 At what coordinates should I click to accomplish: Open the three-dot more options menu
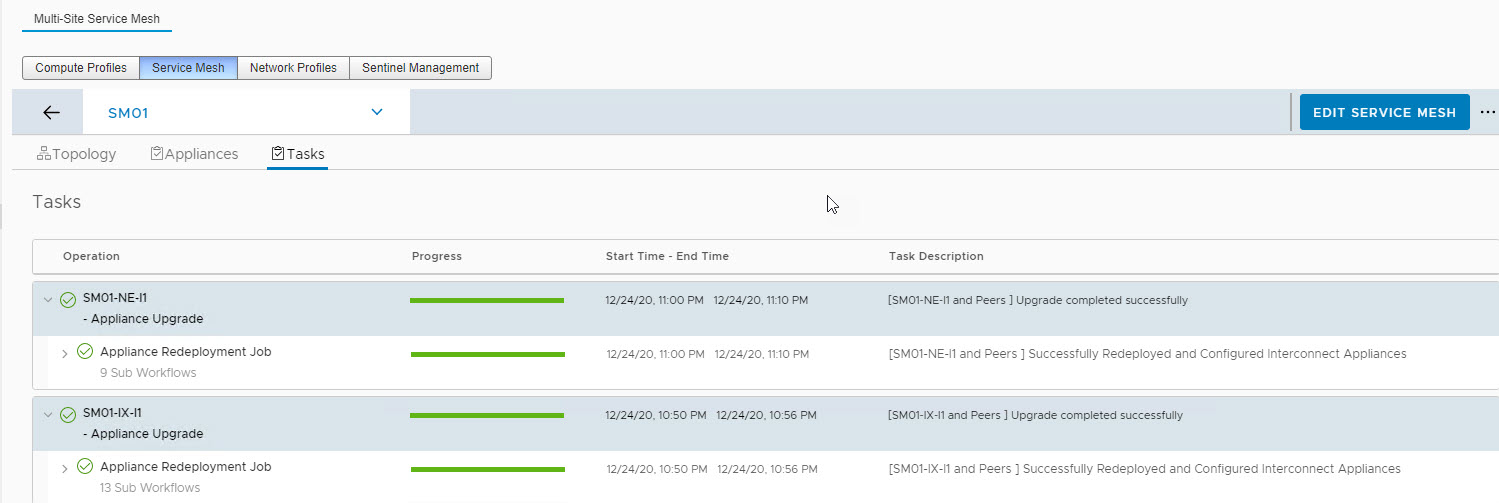coord(1487,112)
